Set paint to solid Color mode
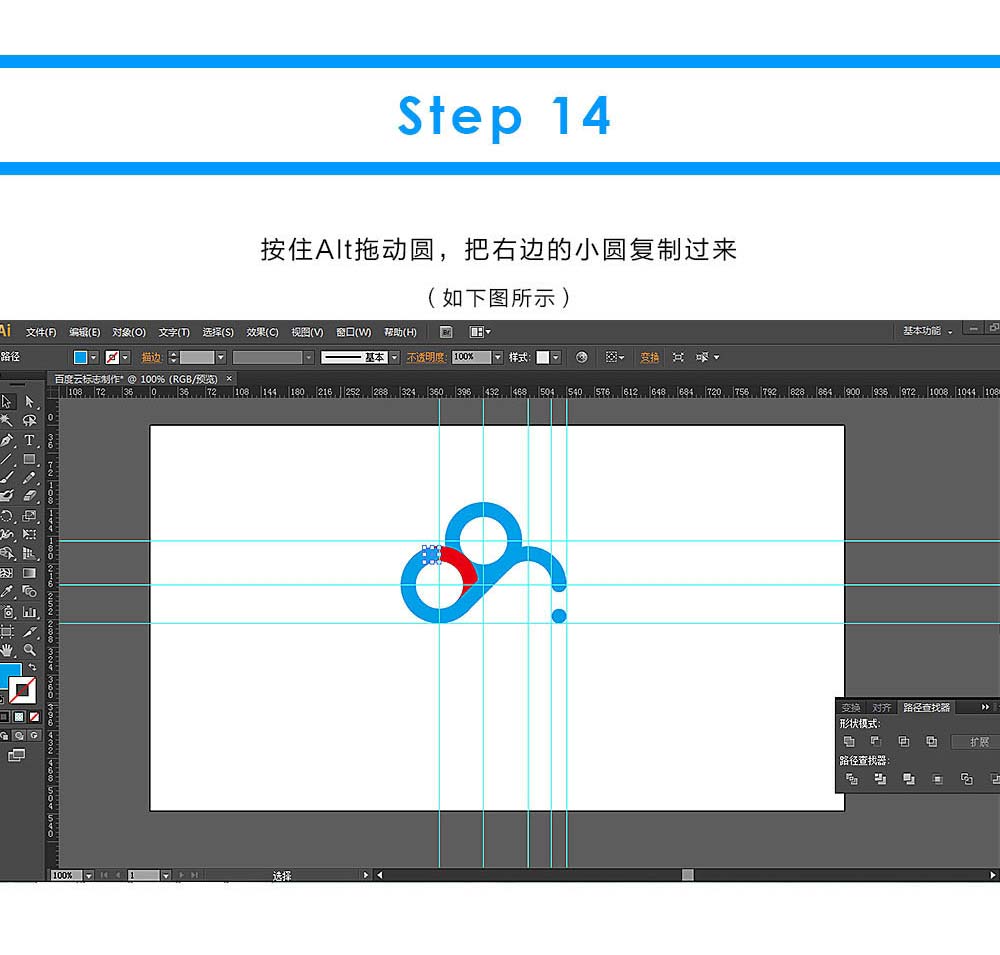1000x955 pixels. pyautogui.click(x=4, y=717)
